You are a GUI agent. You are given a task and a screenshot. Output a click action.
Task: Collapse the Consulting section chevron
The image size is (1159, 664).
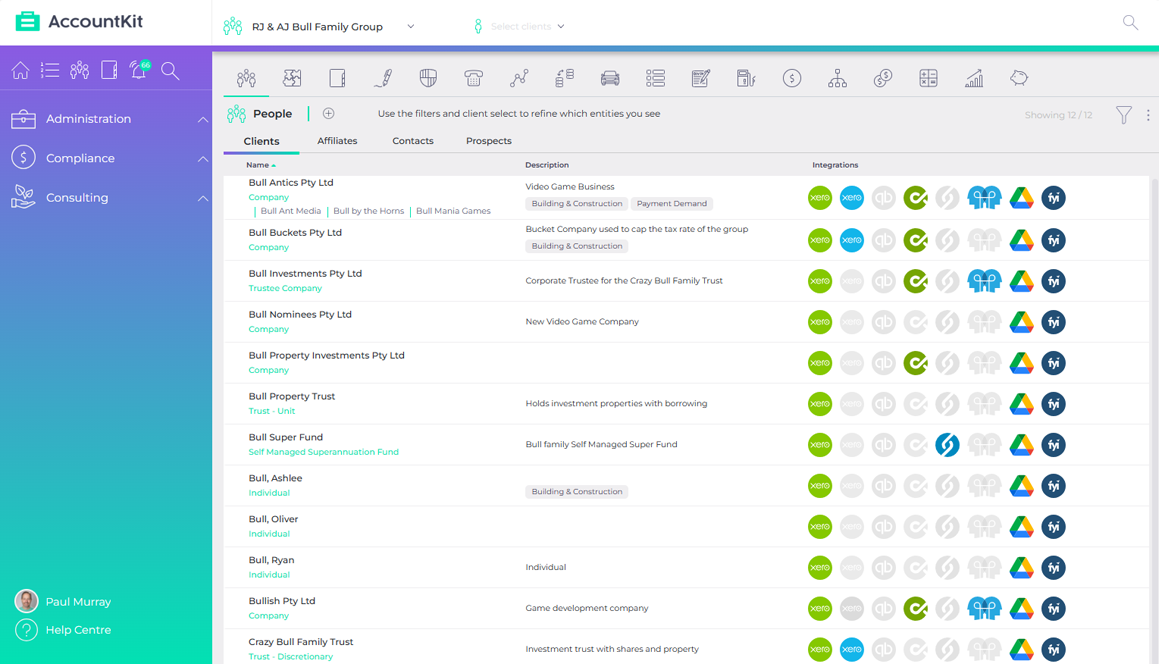(203, 198)
